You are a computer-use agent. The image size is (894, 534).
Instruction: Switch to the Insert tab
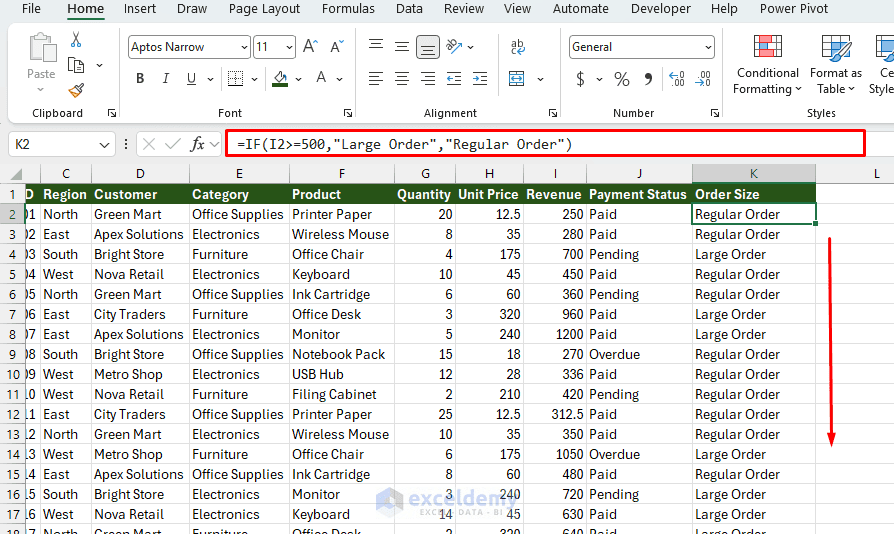point(140,9)
